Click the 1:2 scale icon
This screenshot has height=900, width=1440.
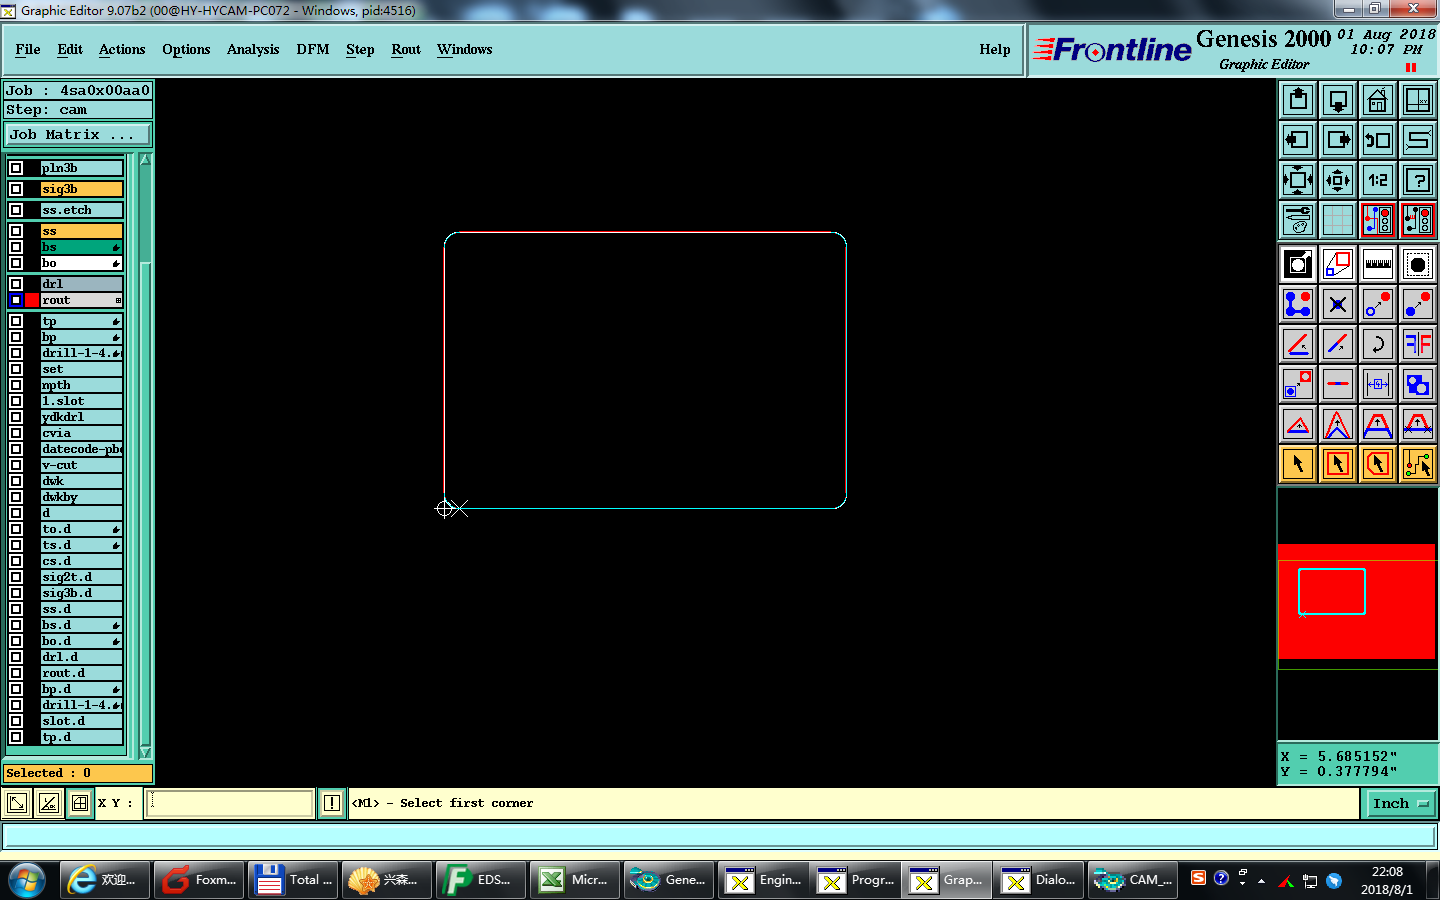(1378, 180)
